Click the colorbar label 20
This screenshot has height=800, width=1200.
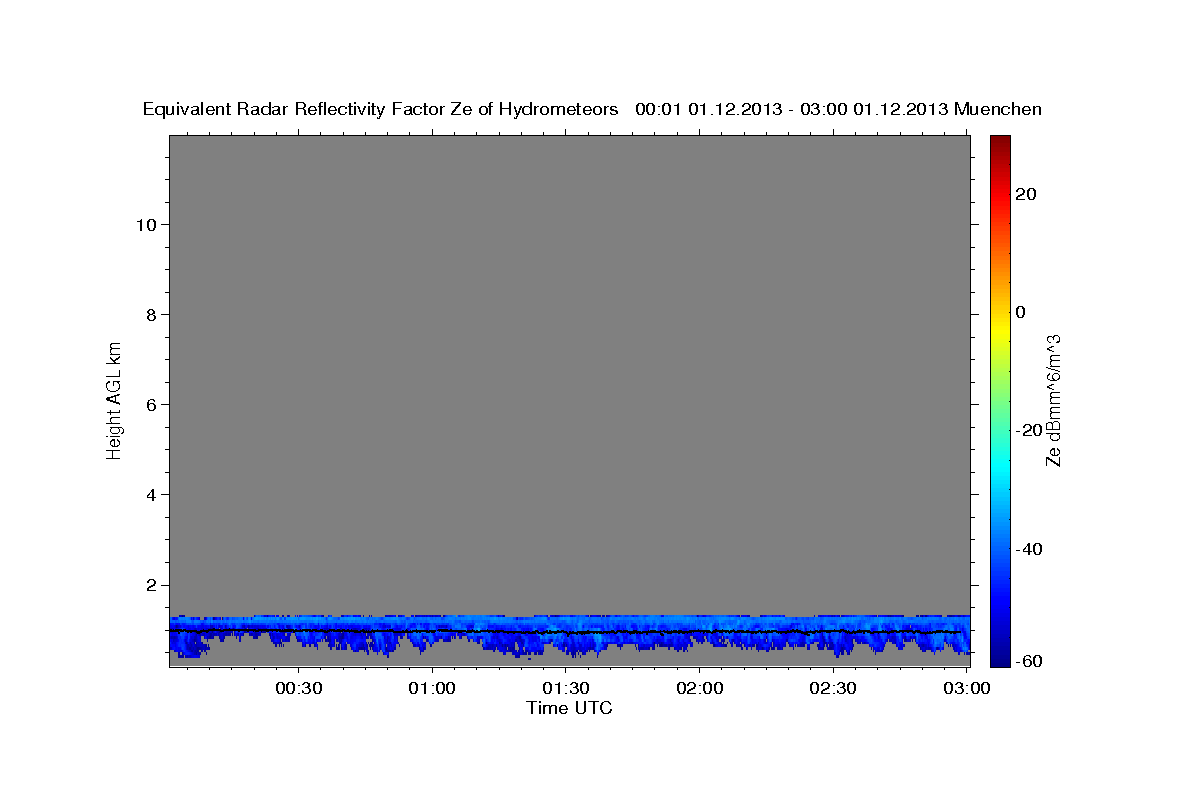(1026, 194)
